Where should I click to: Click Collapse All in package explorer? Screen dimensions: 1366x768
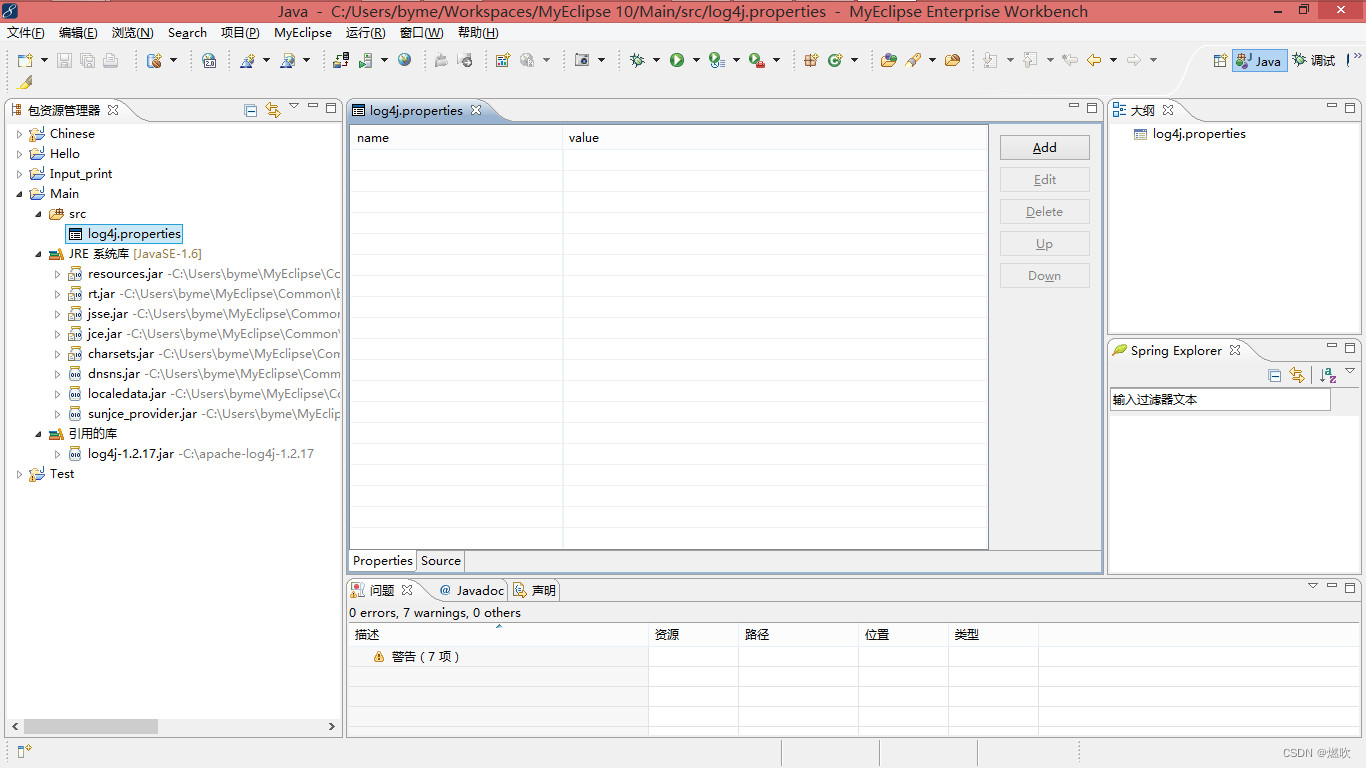(x=251, y=110)
